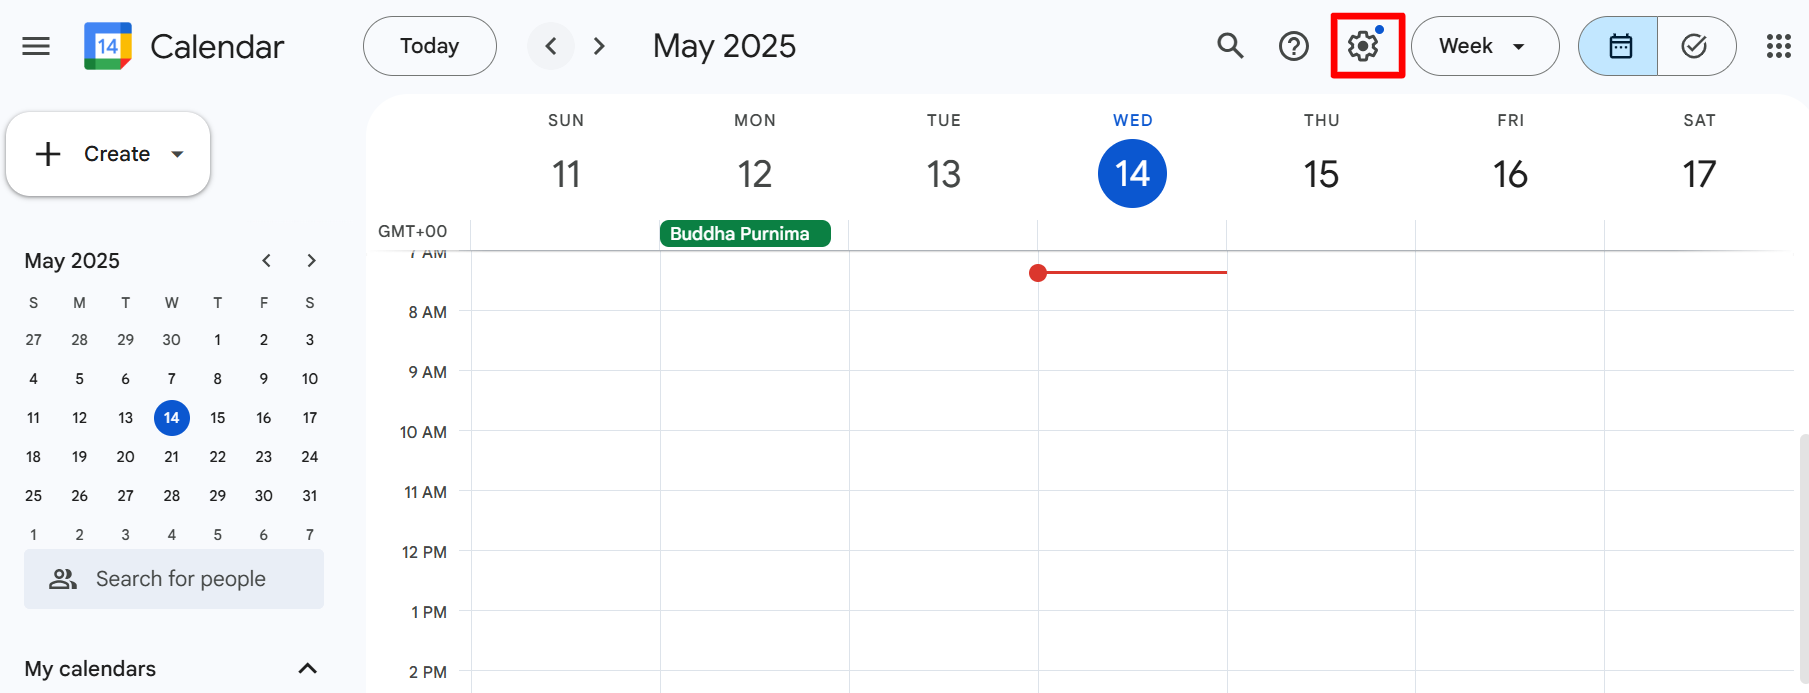Go to previous week arrow
Screen dimensions: 1809x693
pos(550,46)
